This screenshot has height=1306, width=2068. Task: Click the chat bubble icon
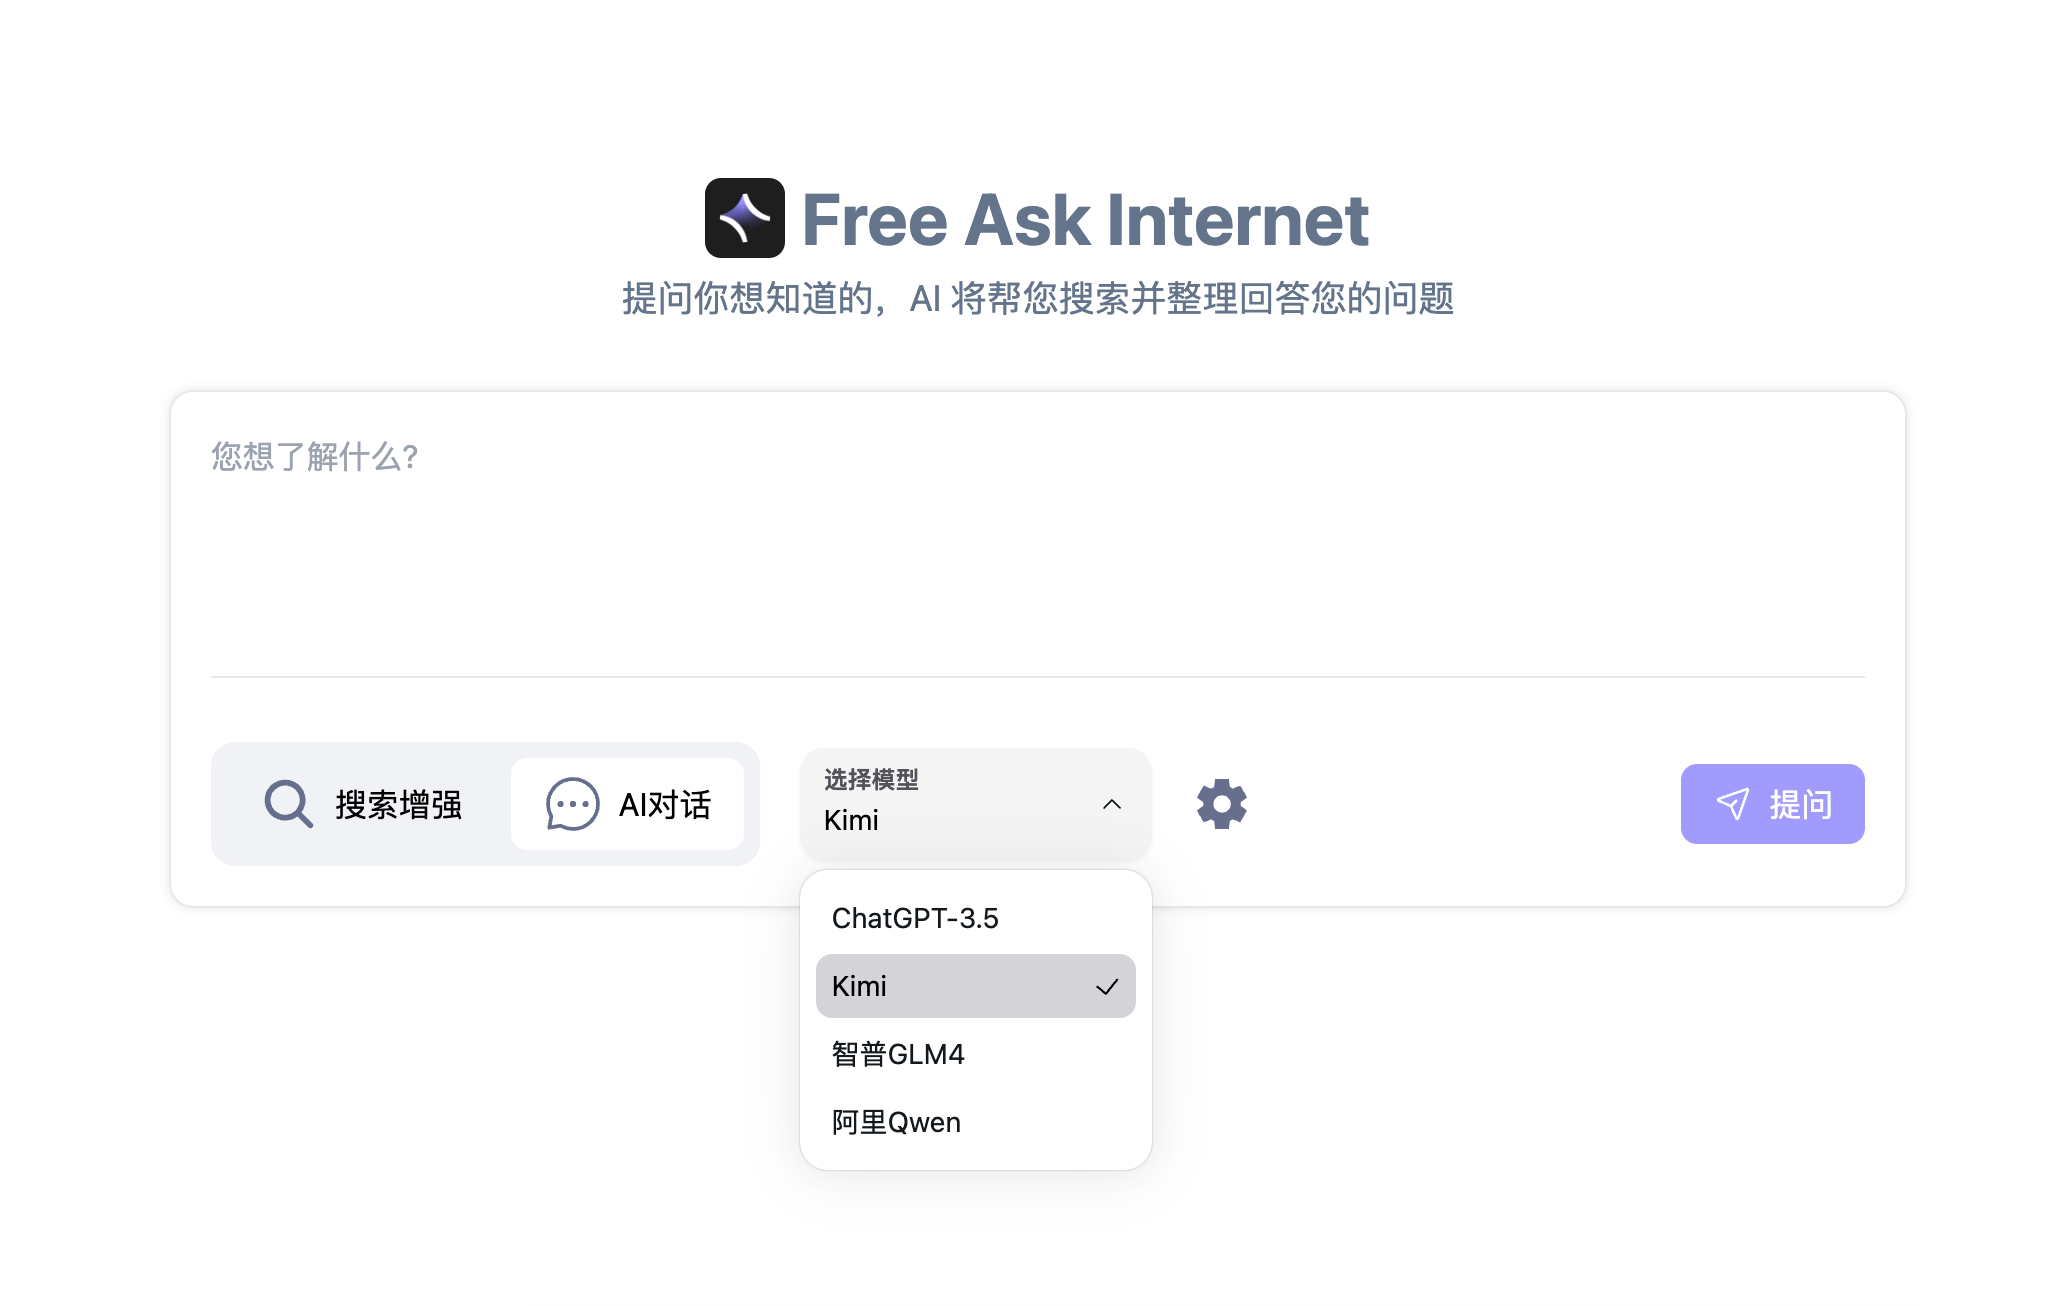(x=572, y=804)
